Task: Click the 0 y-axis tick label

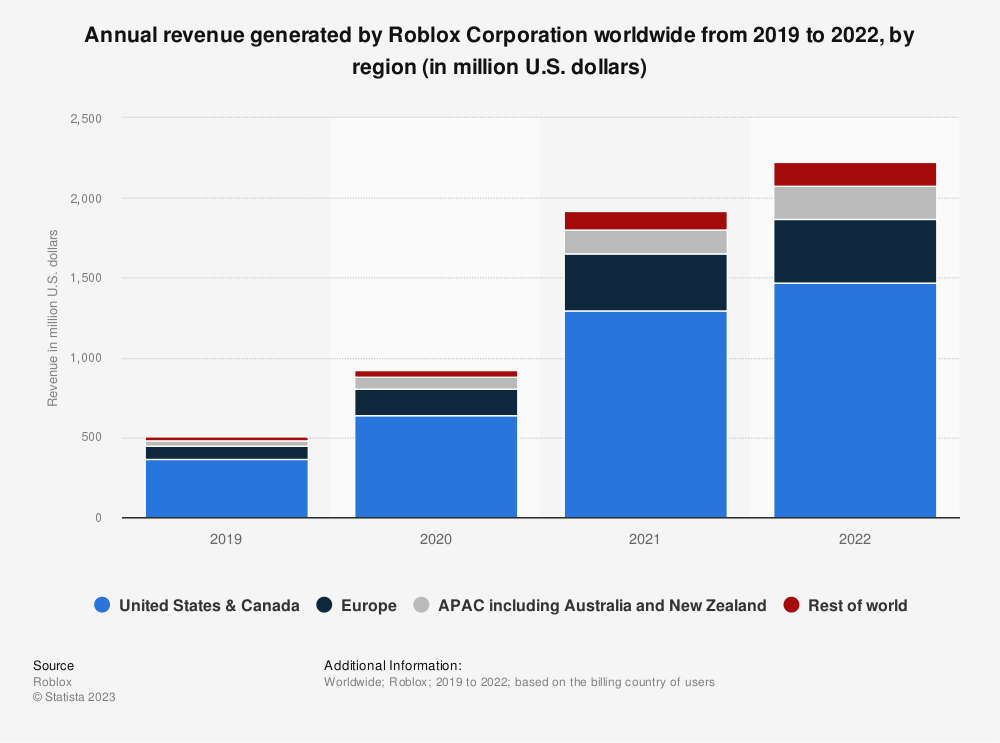Action: point(98,518)
